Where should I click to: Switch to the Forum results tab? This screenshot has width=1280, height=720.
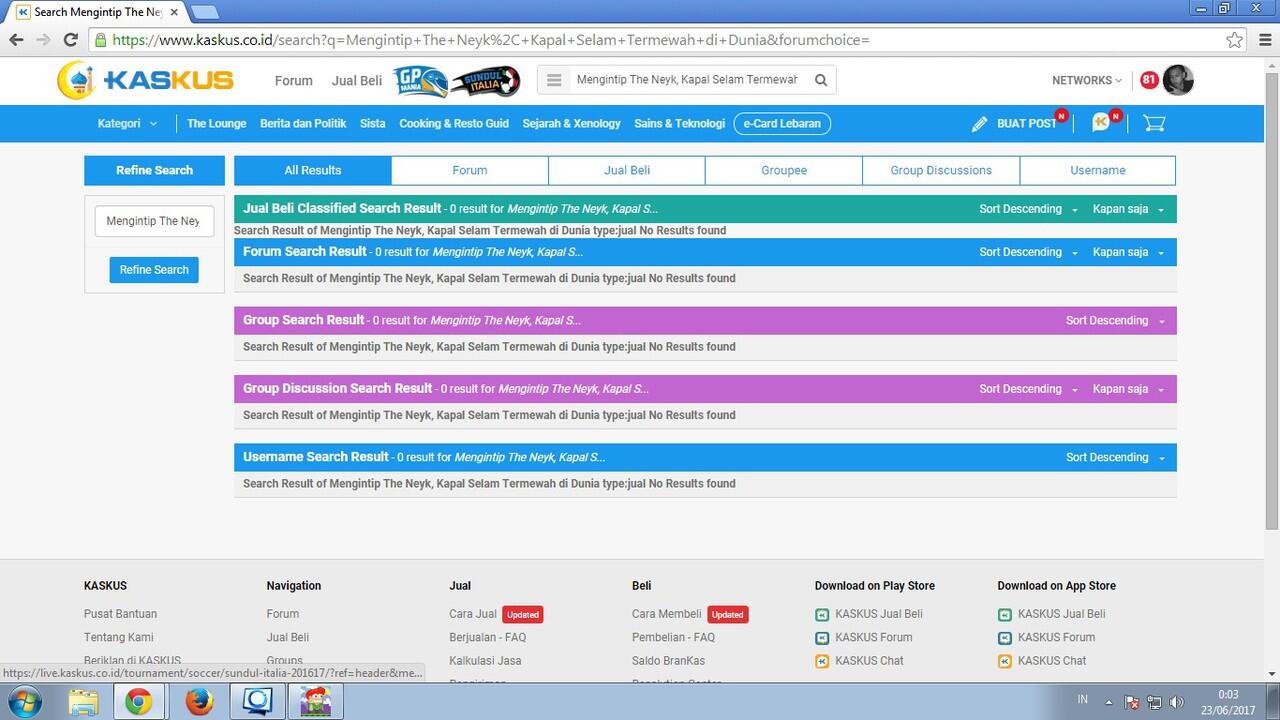(470, 170)
